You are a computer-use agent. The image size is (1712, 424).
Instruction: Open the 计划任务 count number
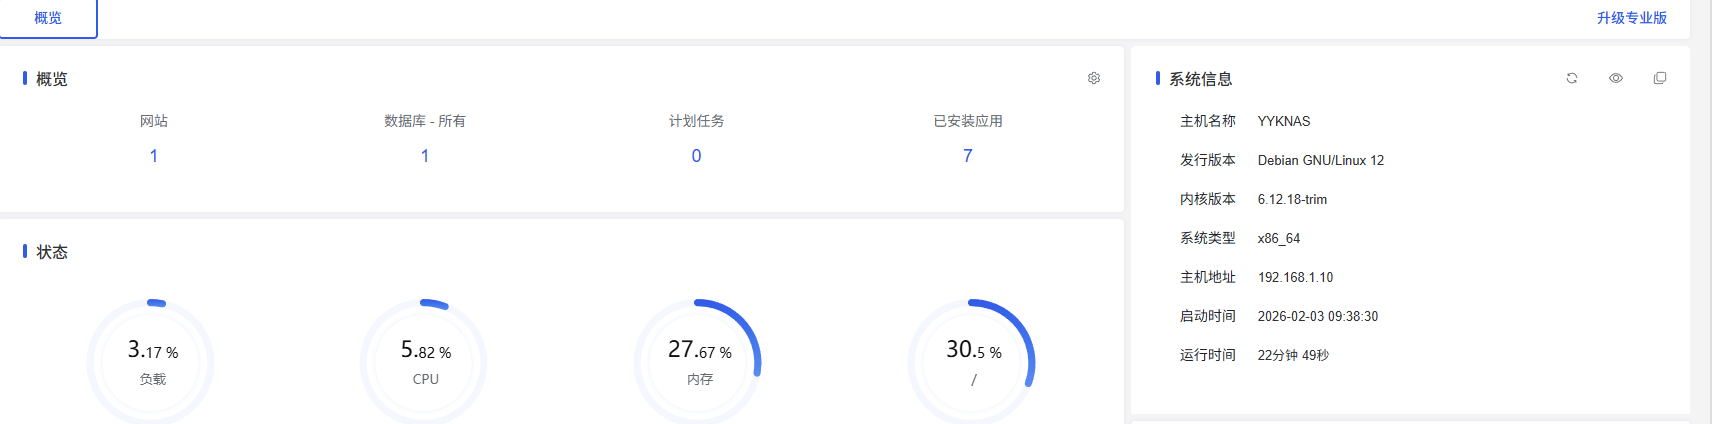tap(696, 156)
